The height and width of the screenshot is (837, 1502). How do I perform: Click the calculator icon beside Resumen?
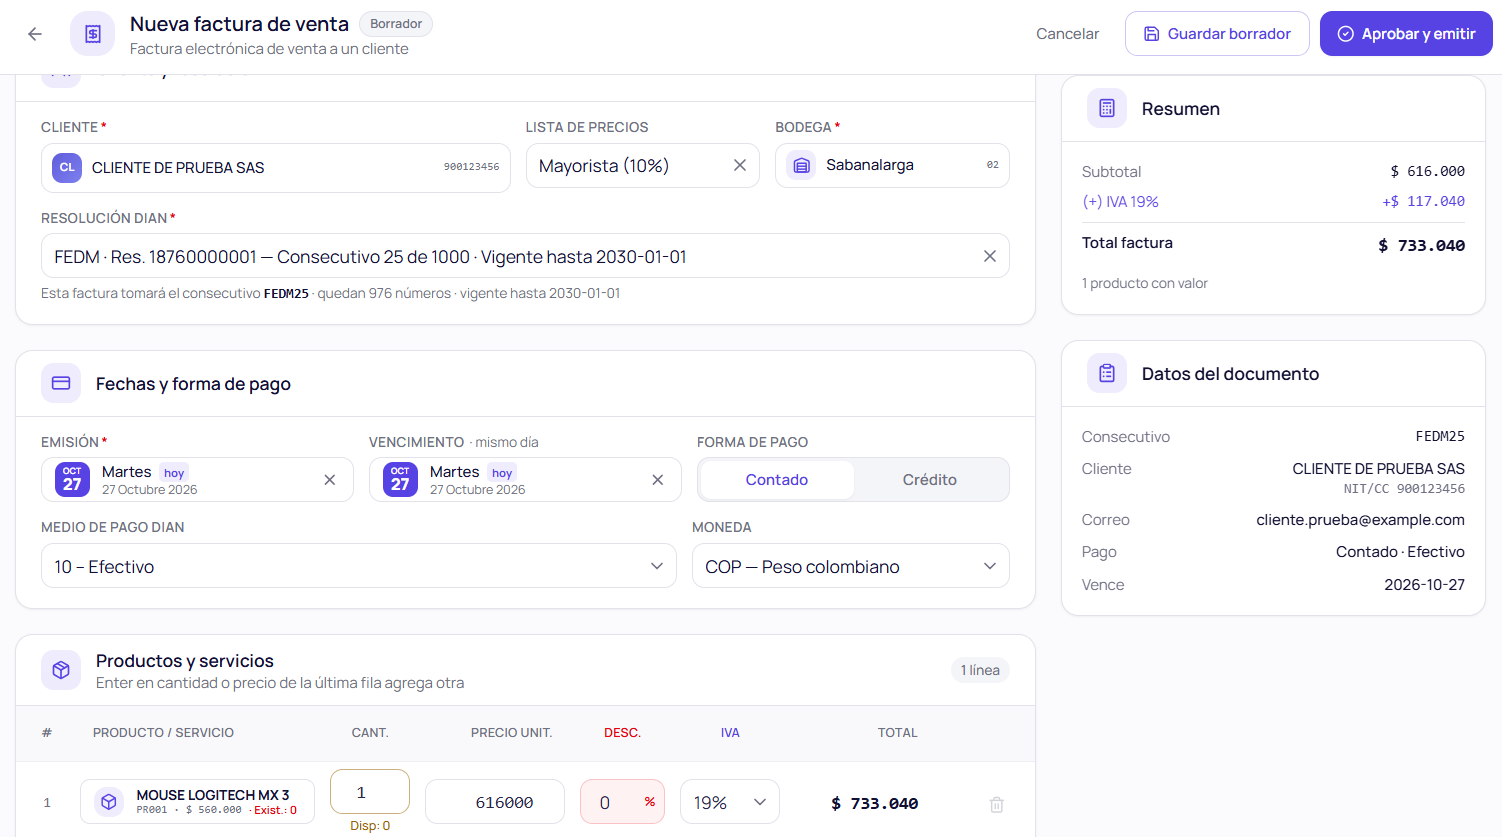click(1107, 108)
